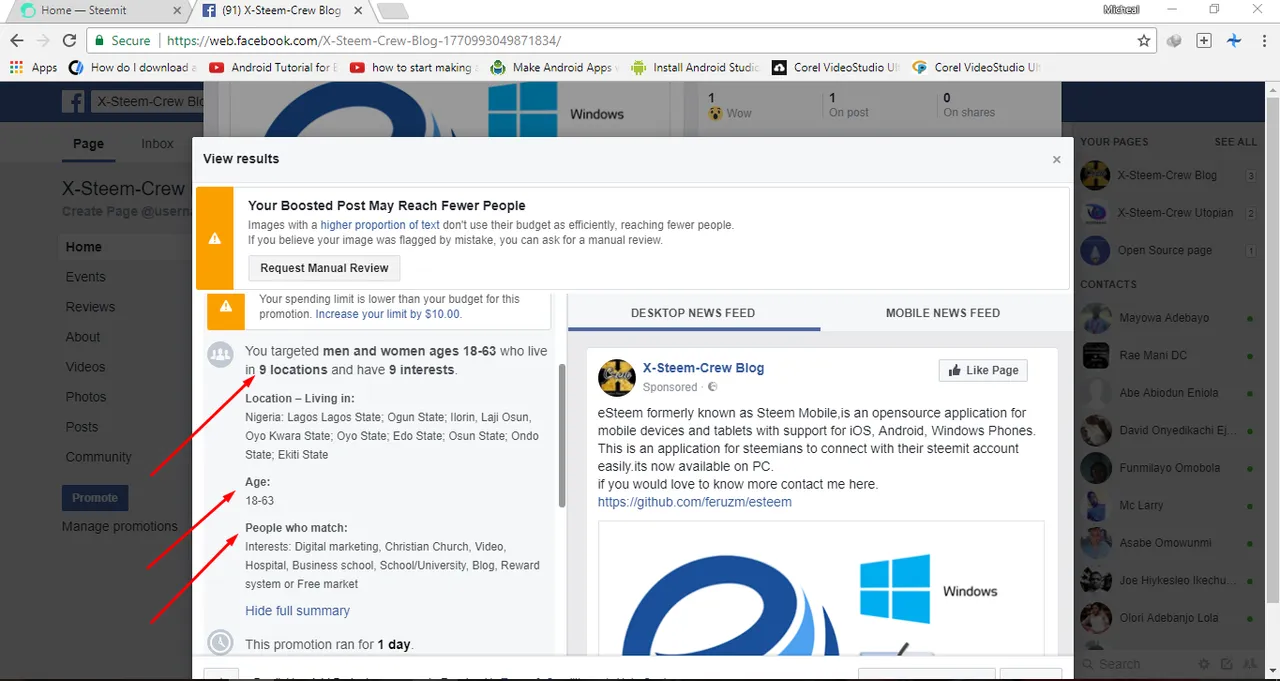Screen dimensions: 1280x681
Task: Open the Inbox tab
Action: pyautogui.click(x=157, y=144)
